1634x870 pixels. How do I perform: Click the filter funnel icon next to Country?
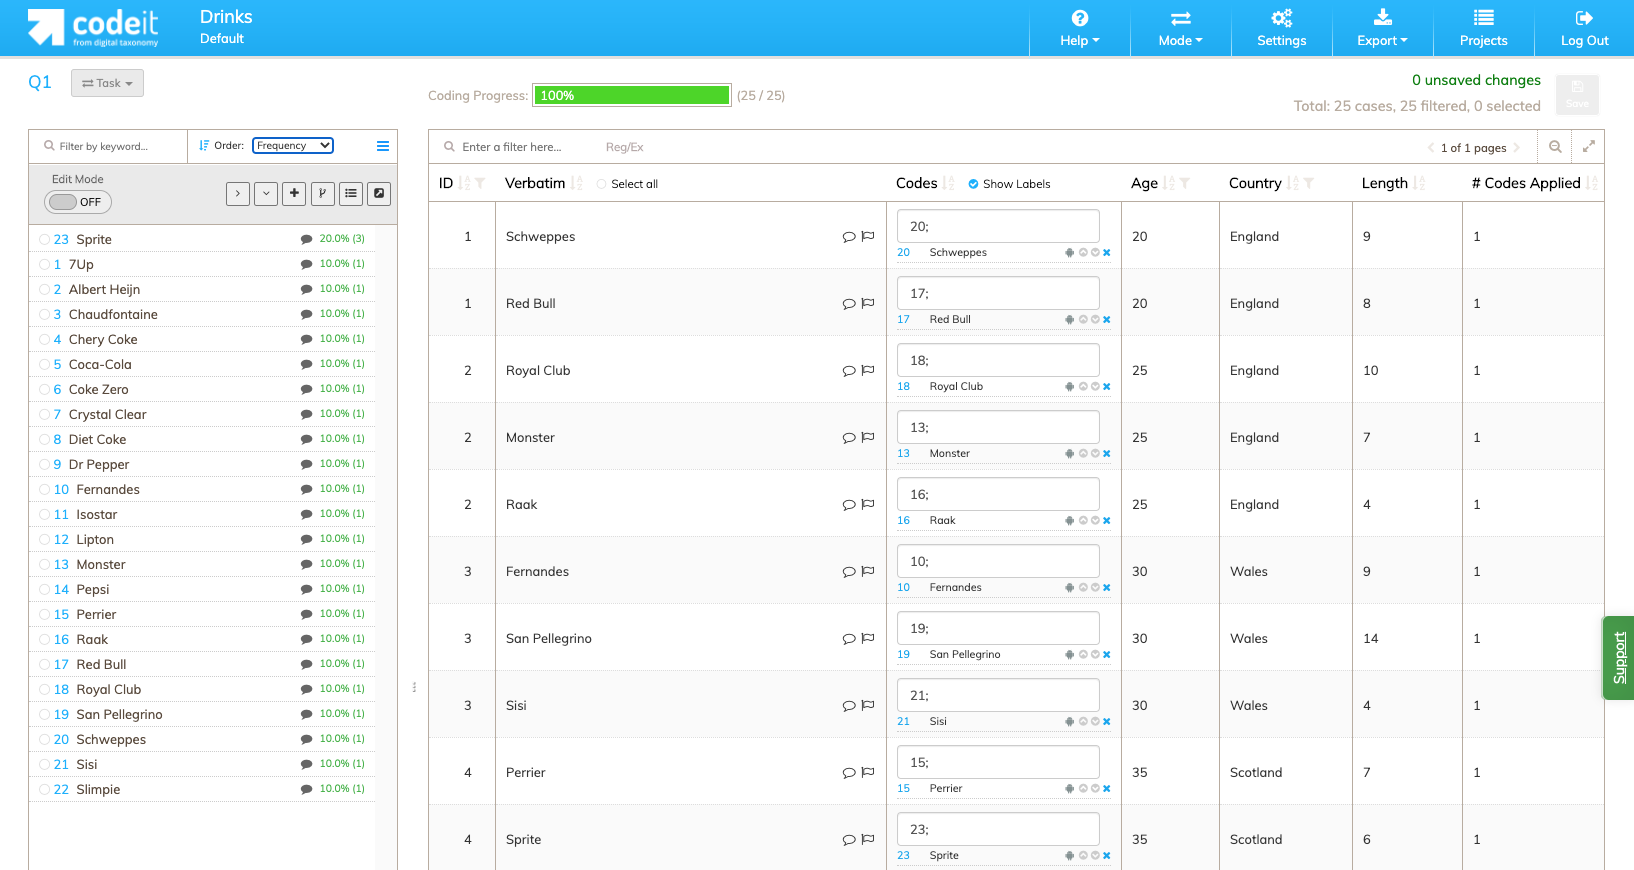pyautogui.click(x=1308, y=183)
